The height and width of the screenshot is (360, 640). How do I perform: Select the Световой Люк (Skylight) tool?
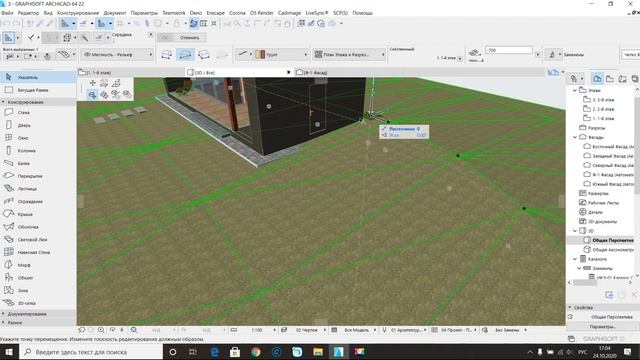(38, 240)
